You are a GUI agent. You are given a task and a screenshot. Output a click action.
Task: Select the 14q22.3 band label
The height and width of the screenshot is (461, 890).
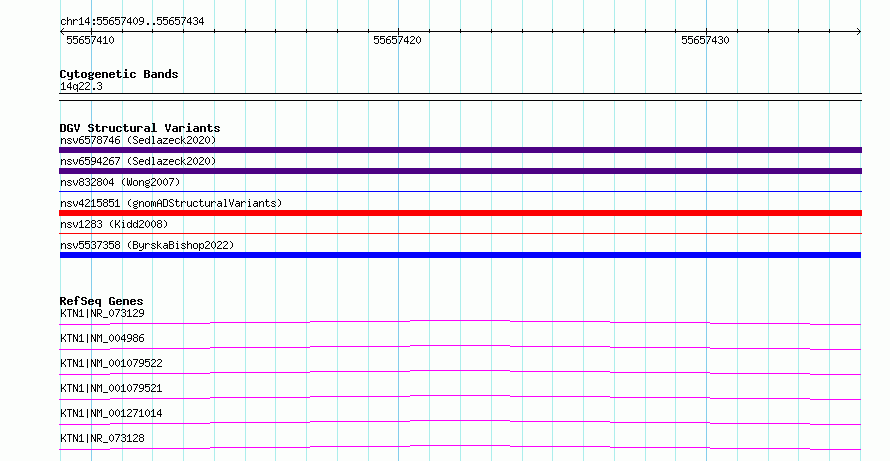click(x=81, y=86)
